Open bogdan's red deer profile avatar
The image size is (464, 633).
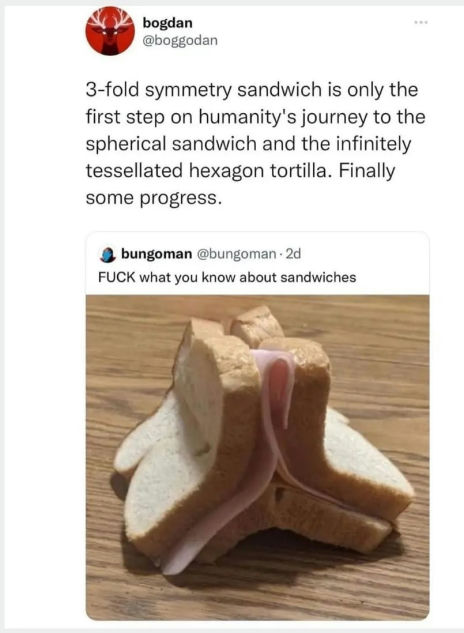click(110, 31)
